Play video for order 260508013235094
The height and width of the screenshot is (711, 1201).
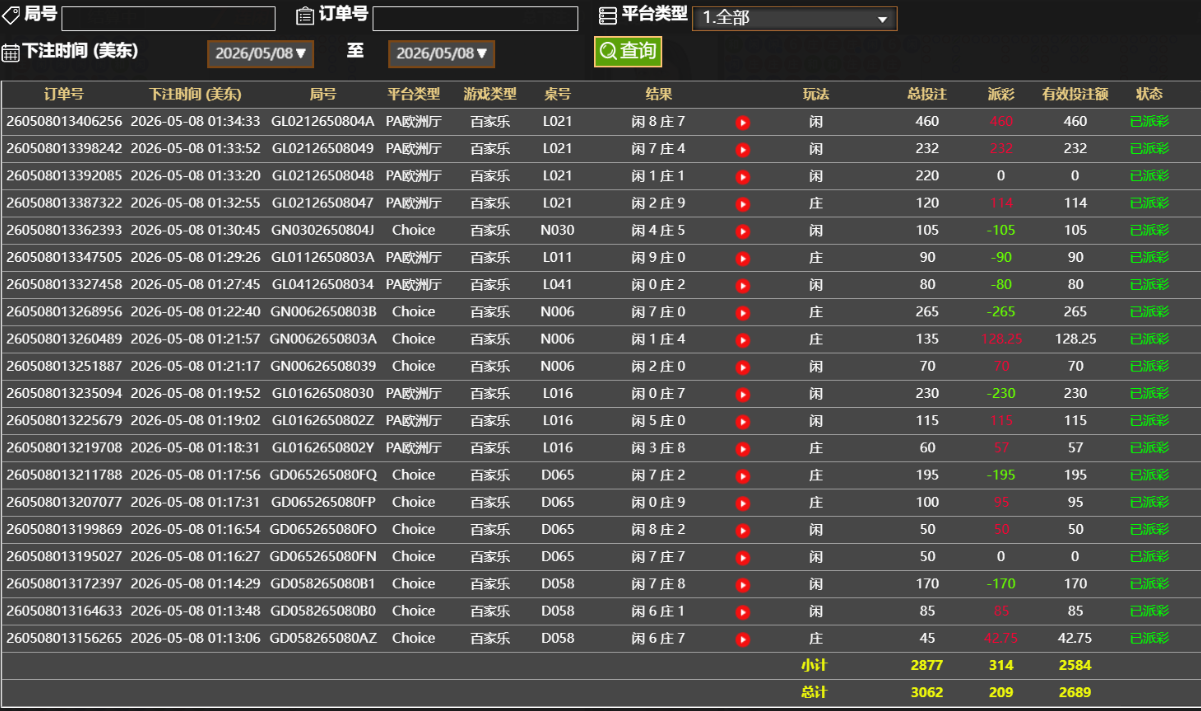(743, 394)
